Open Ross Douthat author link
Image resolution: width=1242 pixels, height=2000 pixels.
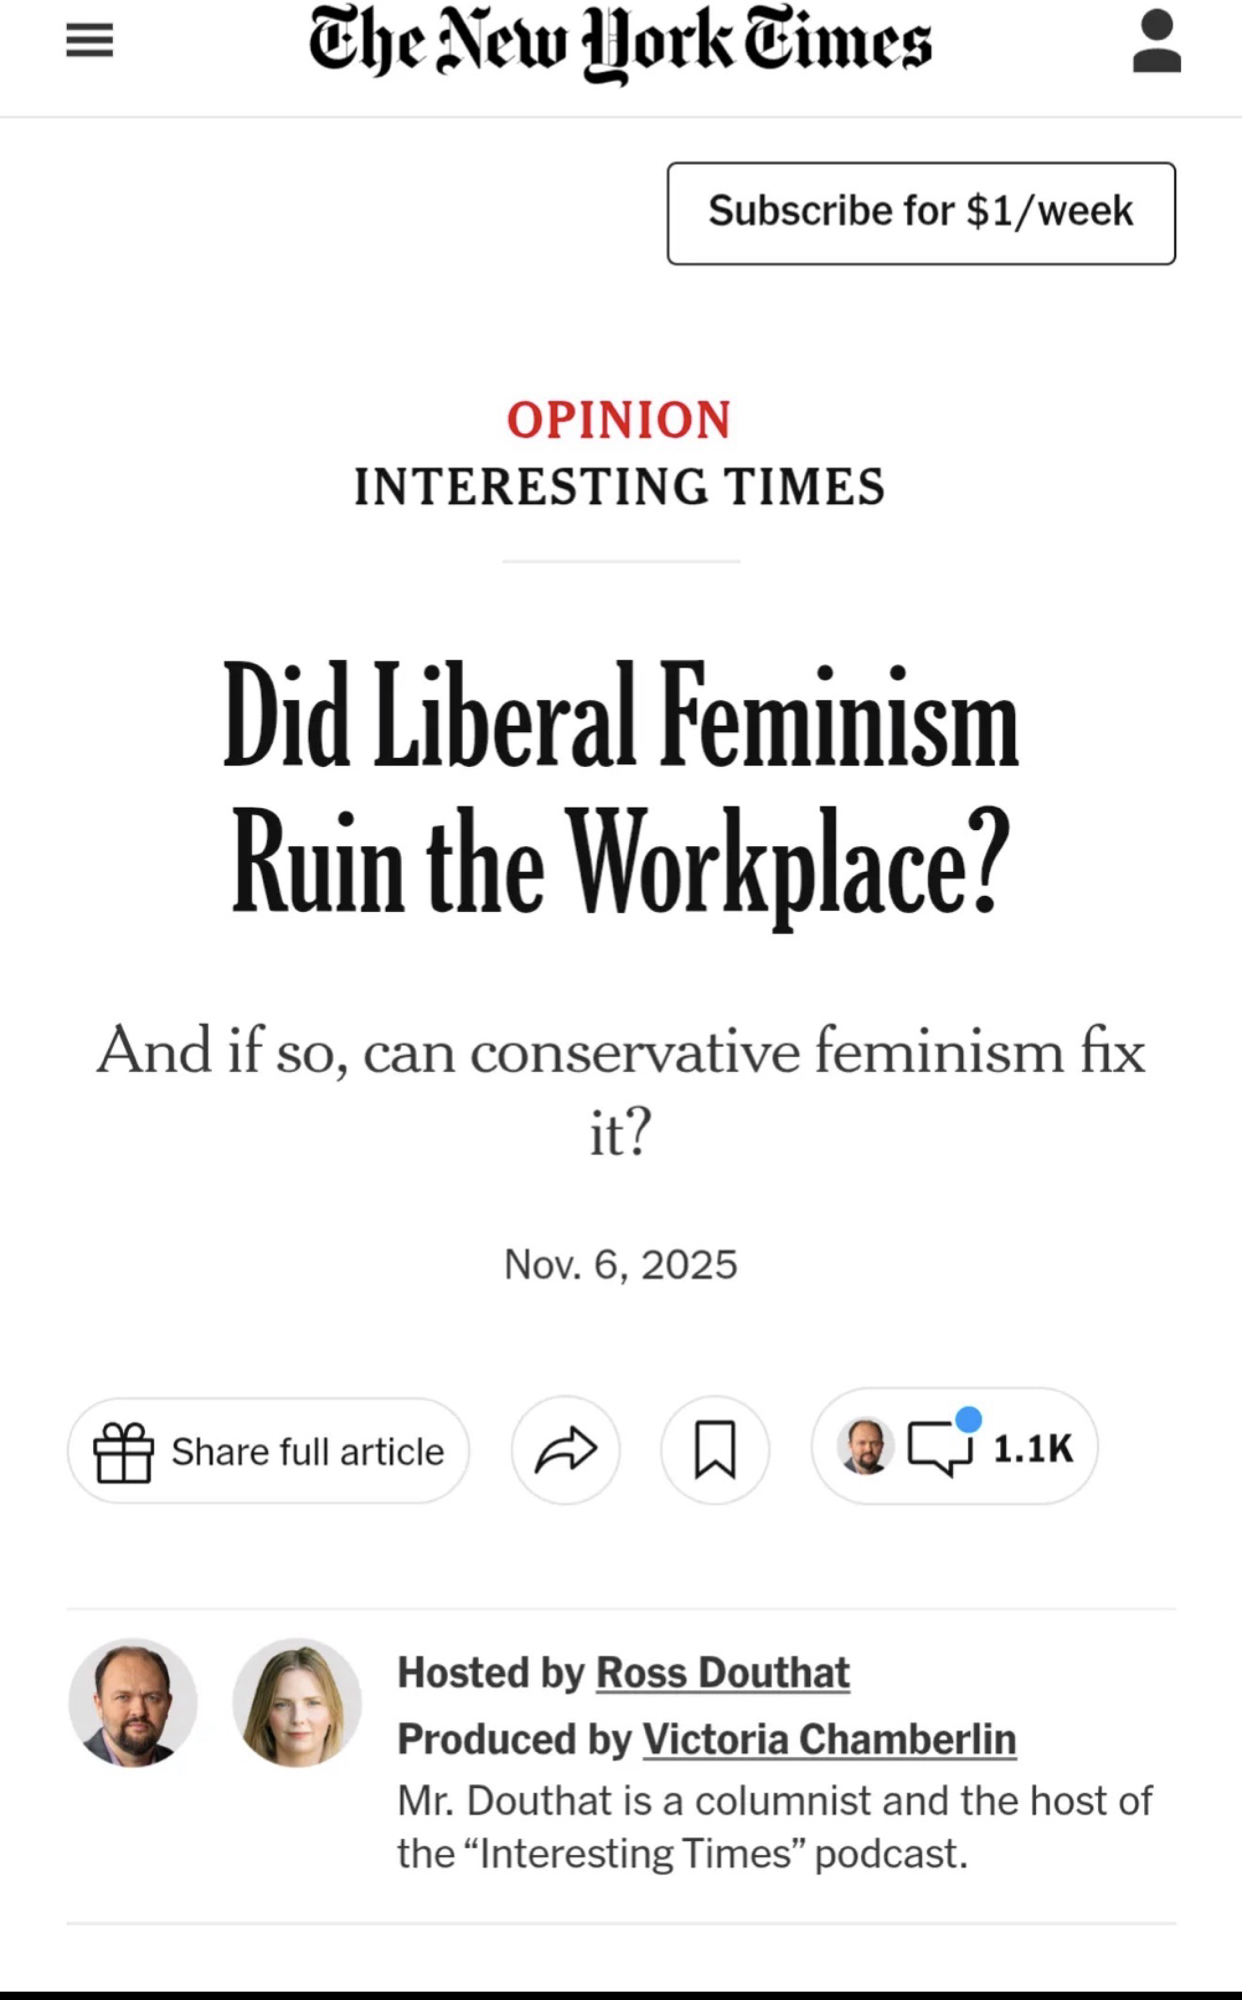(722, 1673)
